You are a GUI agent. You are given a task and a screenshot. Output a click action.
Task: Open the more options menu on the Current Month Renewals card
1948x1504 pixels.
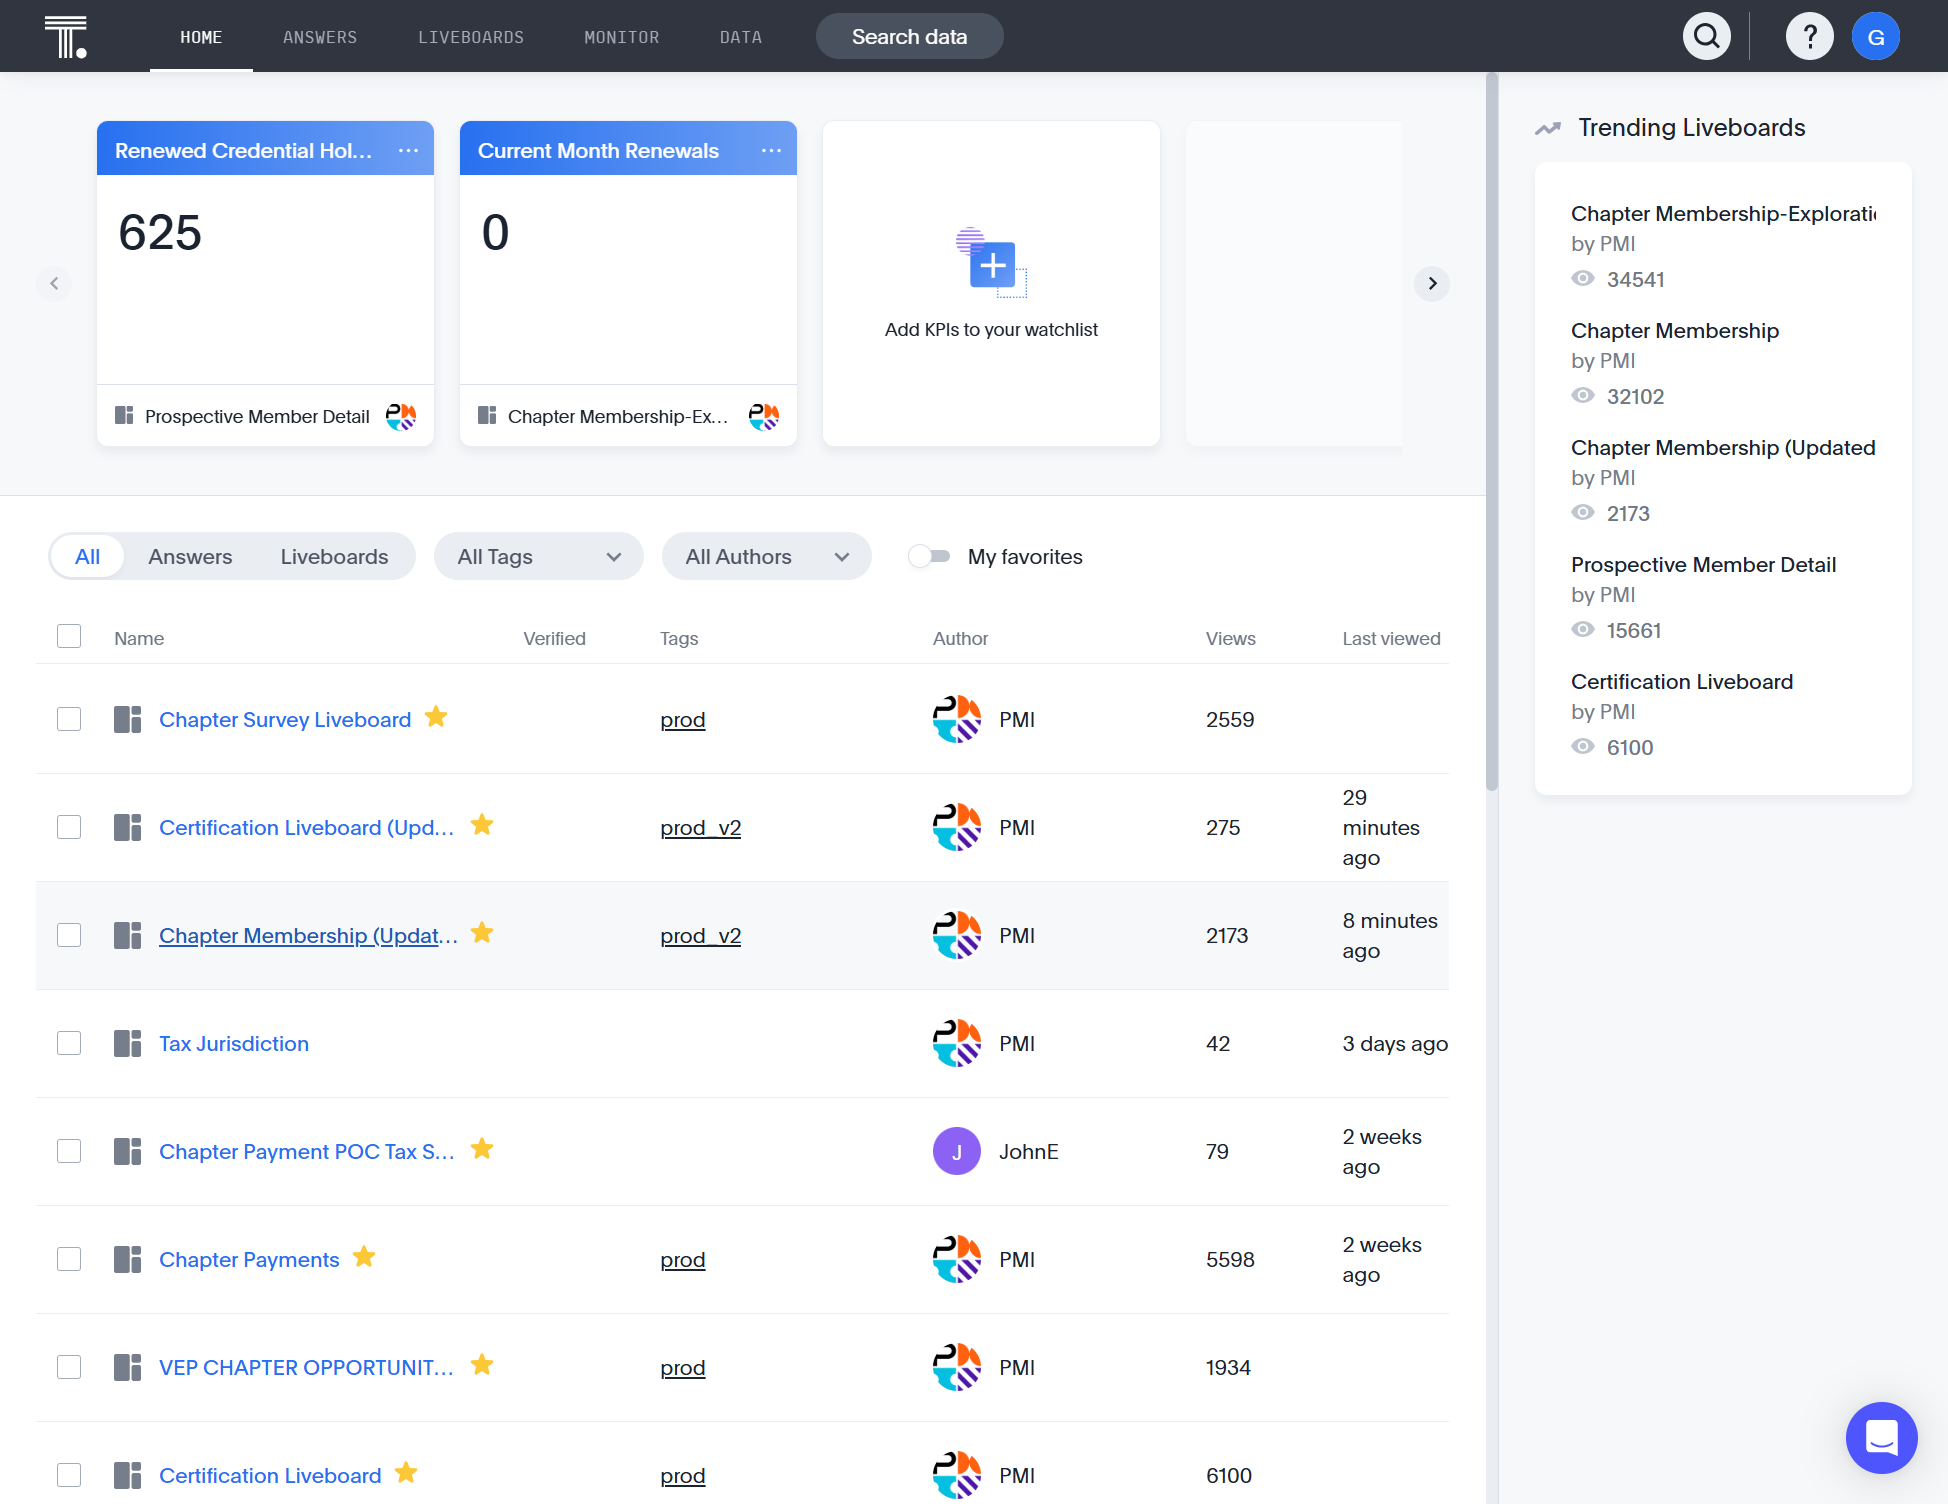click(x=771, y=150)
